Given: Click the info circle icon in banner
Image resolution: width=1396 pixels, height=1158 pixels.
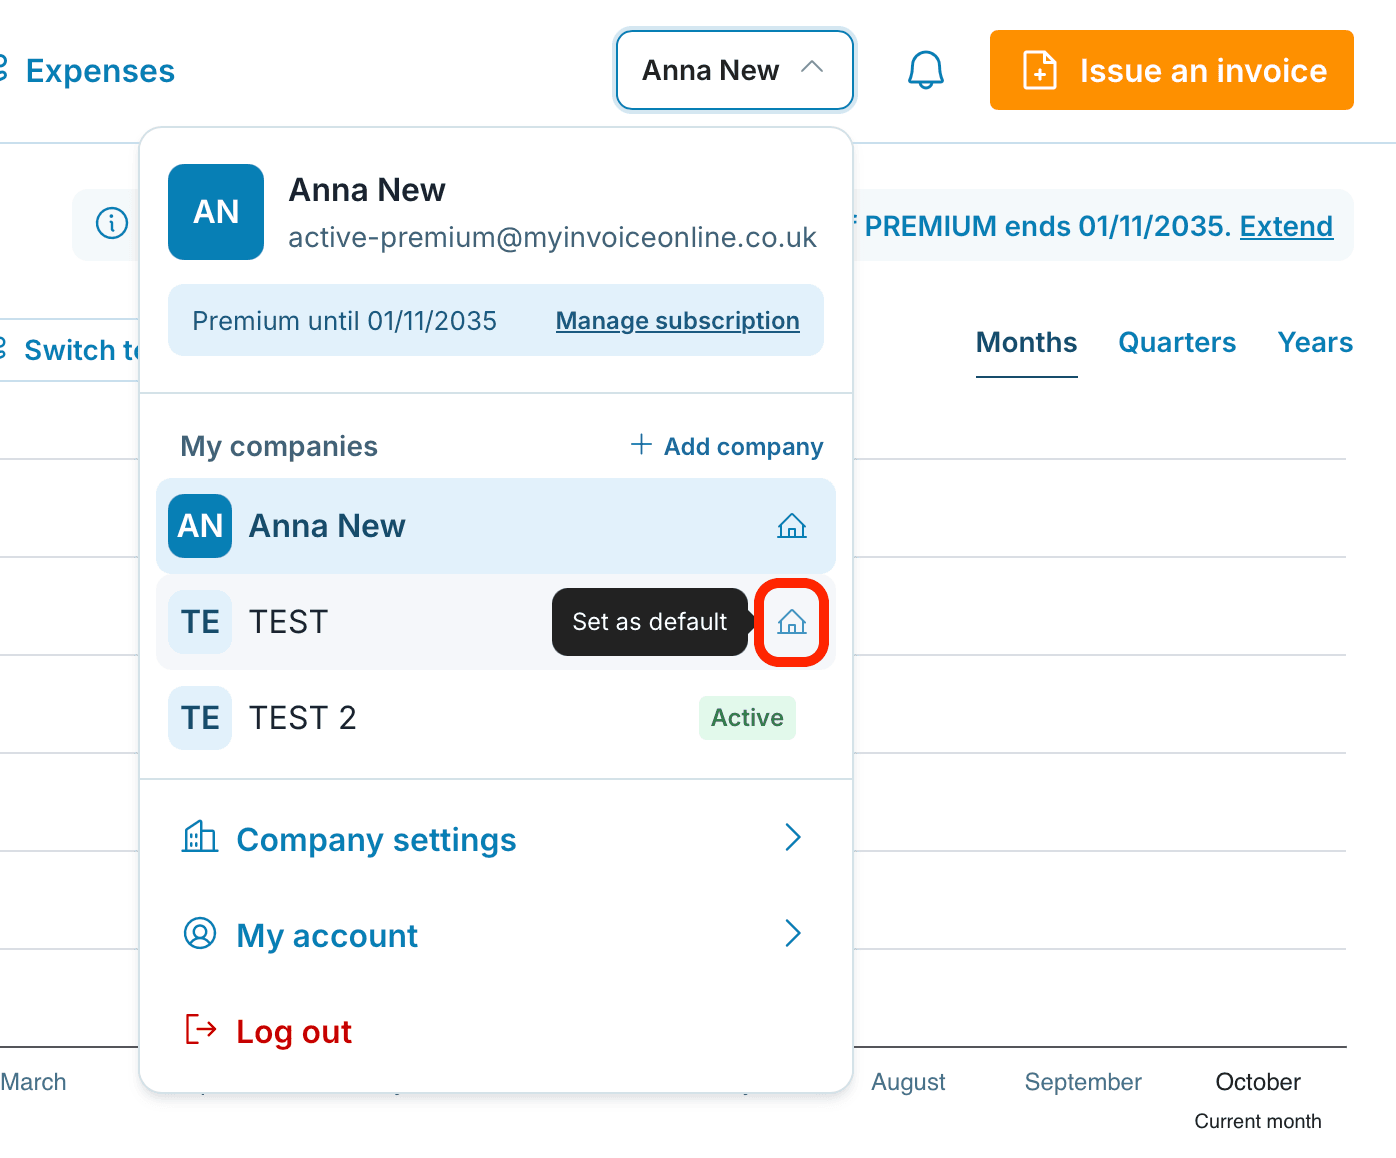Looking at the screenshot, I should (x=112, y=223).
